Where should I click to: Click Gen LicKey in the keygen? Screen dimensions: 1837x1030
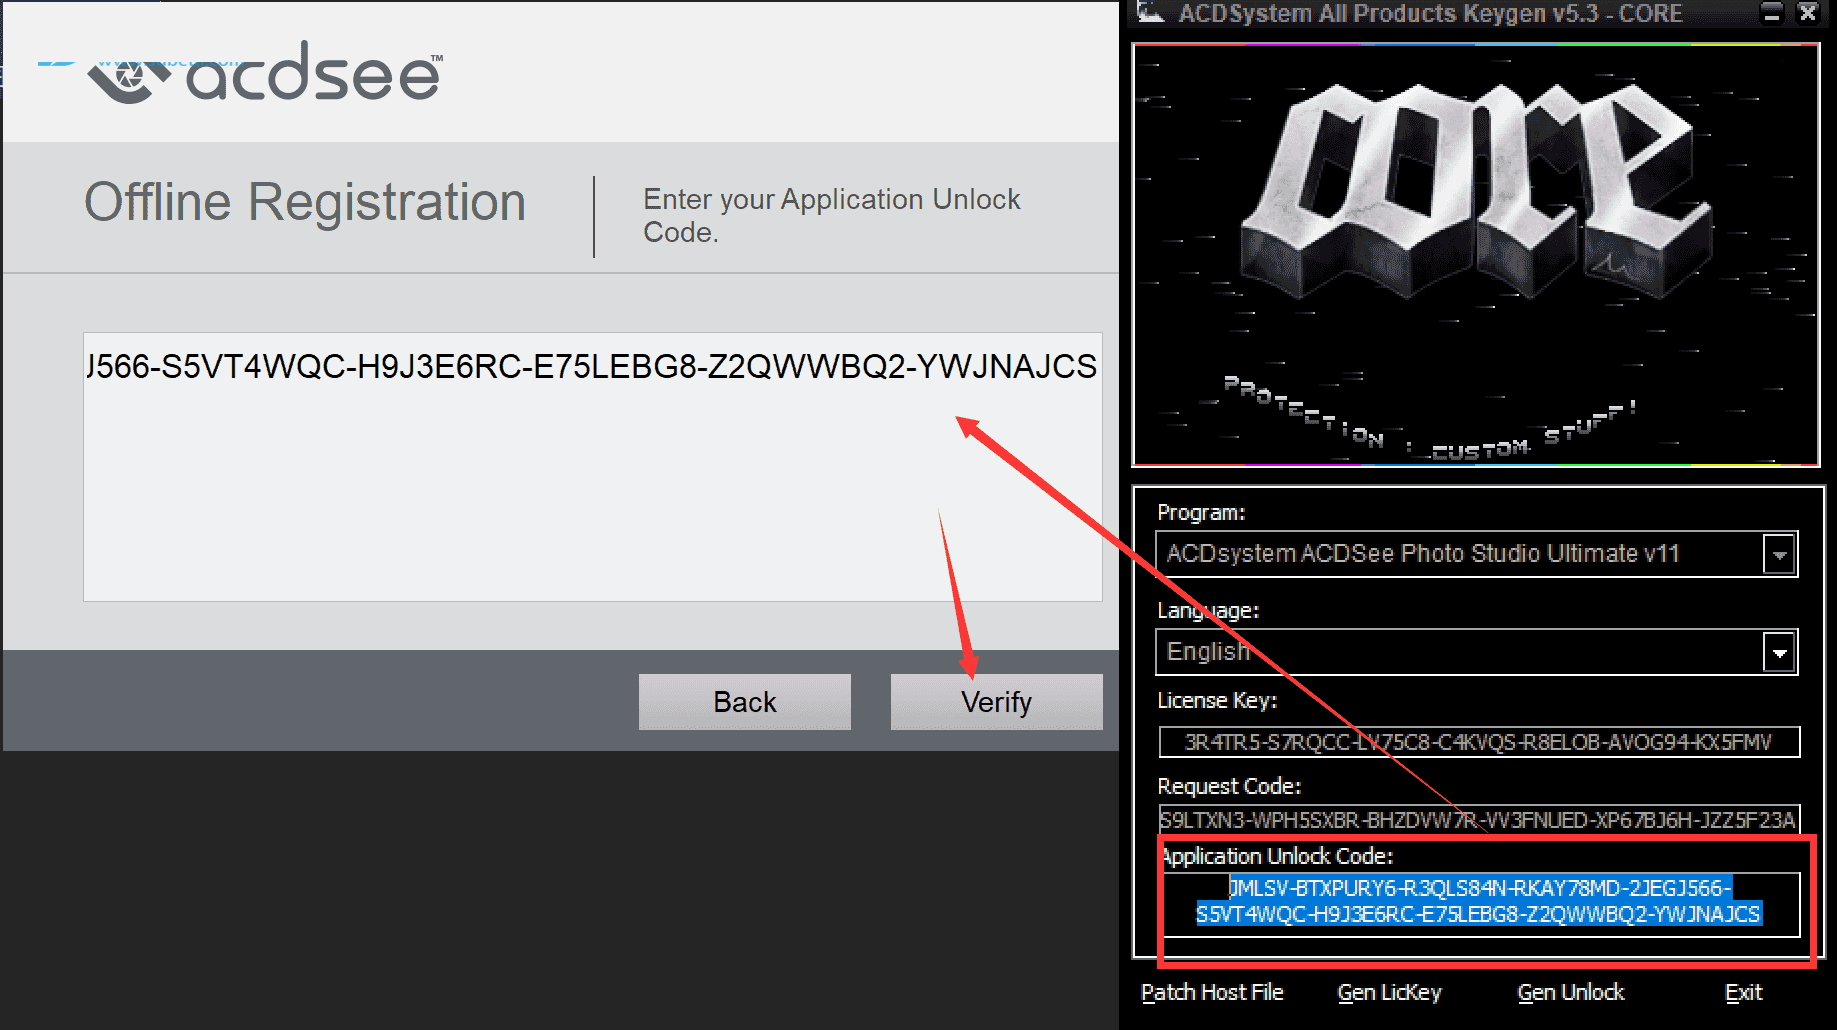tap(1390, 992)
